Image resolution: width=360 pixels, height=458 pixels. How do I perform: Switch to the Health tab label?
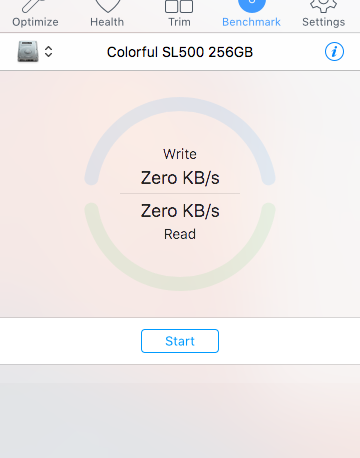[107, 22]
